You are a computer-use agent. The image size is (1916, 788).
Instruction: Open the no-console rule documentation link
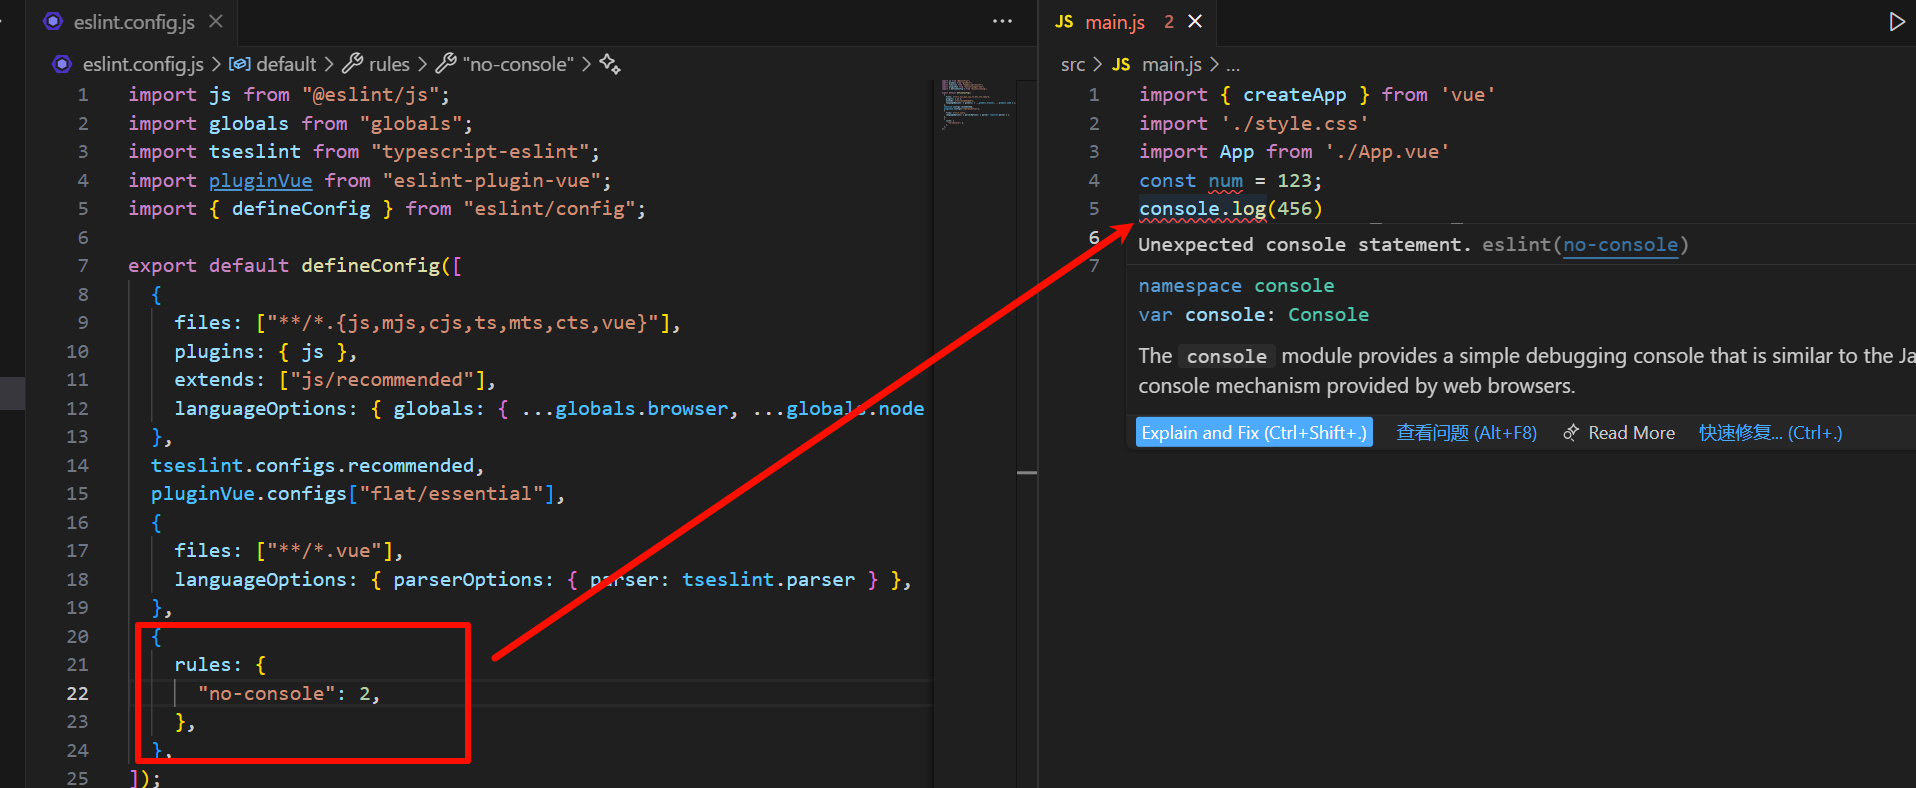click(x=1620, y=245)
